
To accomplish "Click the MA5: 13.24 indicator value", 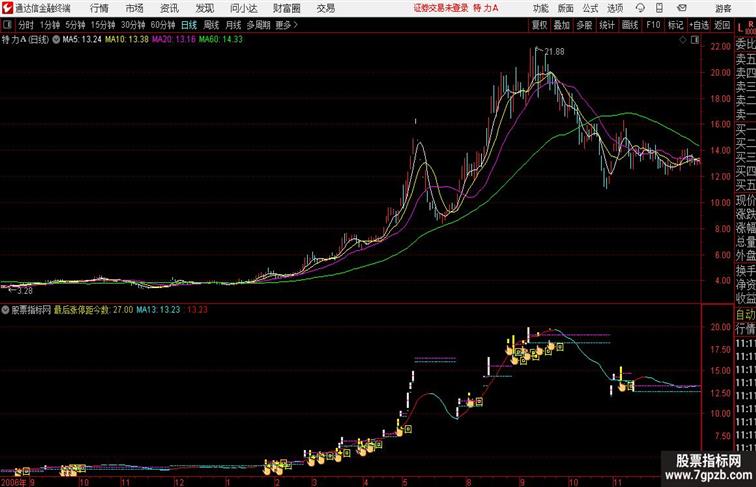I will tap(82, 40).
